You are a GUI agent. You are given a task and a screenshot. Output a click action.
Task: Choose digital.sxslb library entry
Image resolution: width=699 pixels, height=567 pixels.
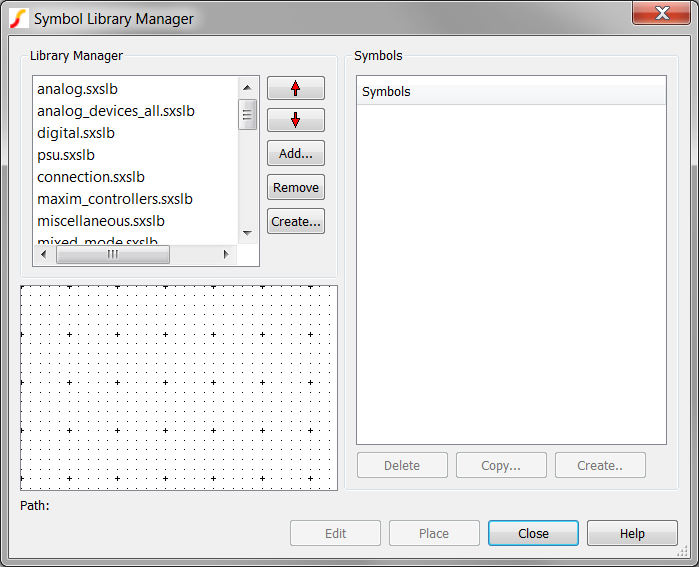(76, 133)
